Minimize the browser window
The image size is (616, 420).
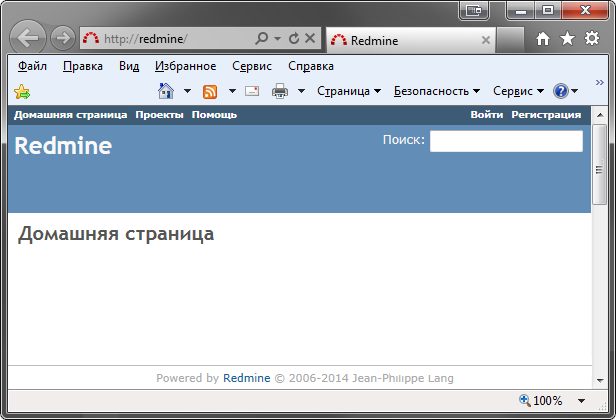(521, 10)
